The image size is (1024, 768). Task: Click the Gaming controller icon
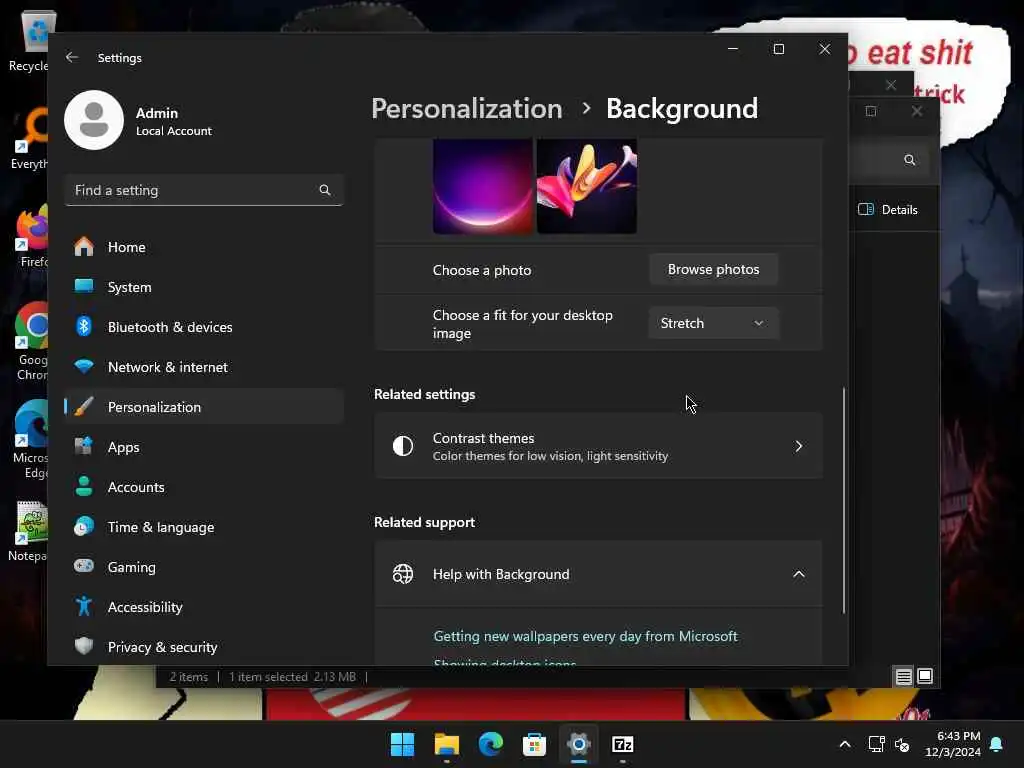click(84, 566)
